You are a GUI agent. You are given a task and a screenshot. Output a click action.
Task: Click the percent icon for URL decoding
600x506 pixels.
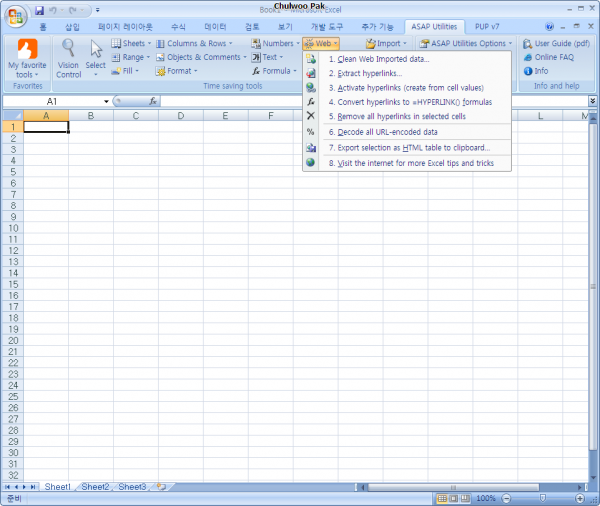[311, 132]
